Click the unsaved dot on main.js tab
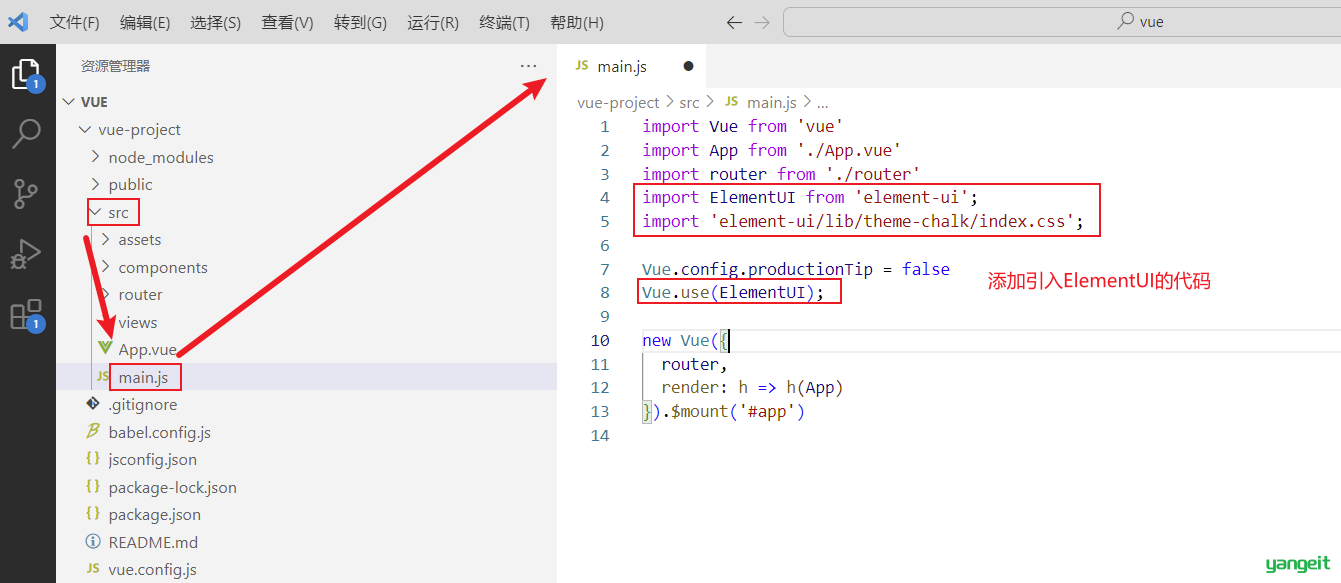 [688, 66]
